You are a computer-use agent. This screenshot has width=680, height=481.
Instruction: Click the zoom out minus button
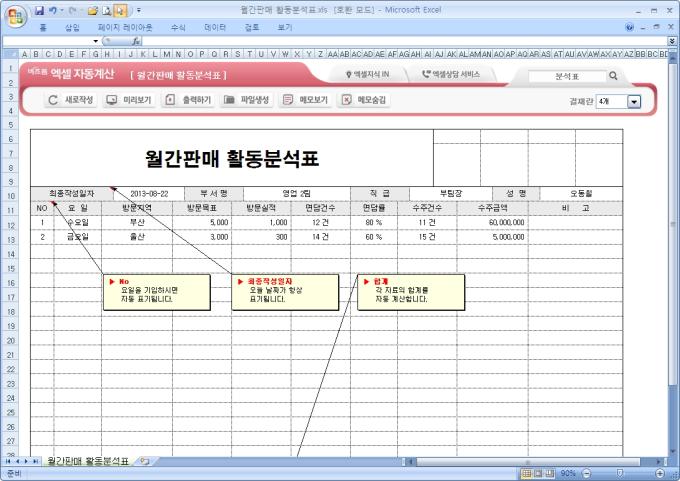(586, 473)
